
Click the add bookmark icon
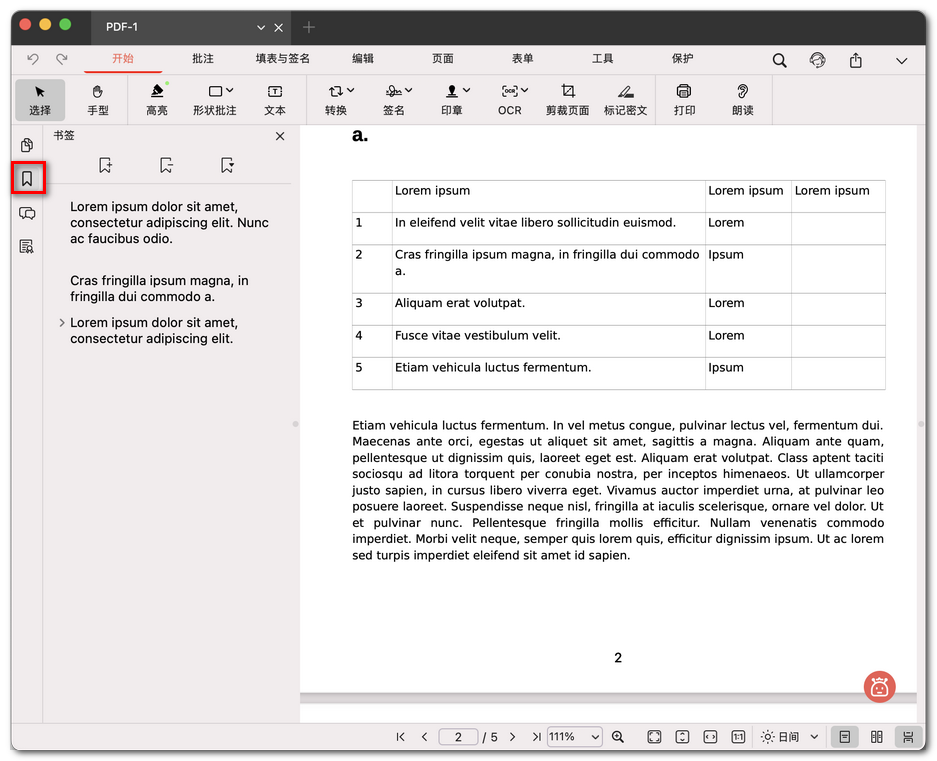[x=106, y=165]
